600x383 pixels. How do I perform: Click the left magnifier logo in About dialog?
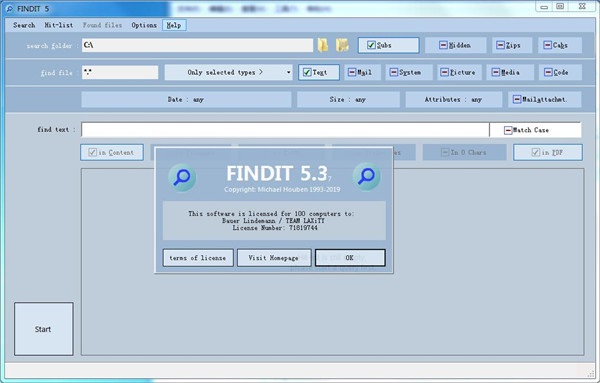tap(182, 178)
